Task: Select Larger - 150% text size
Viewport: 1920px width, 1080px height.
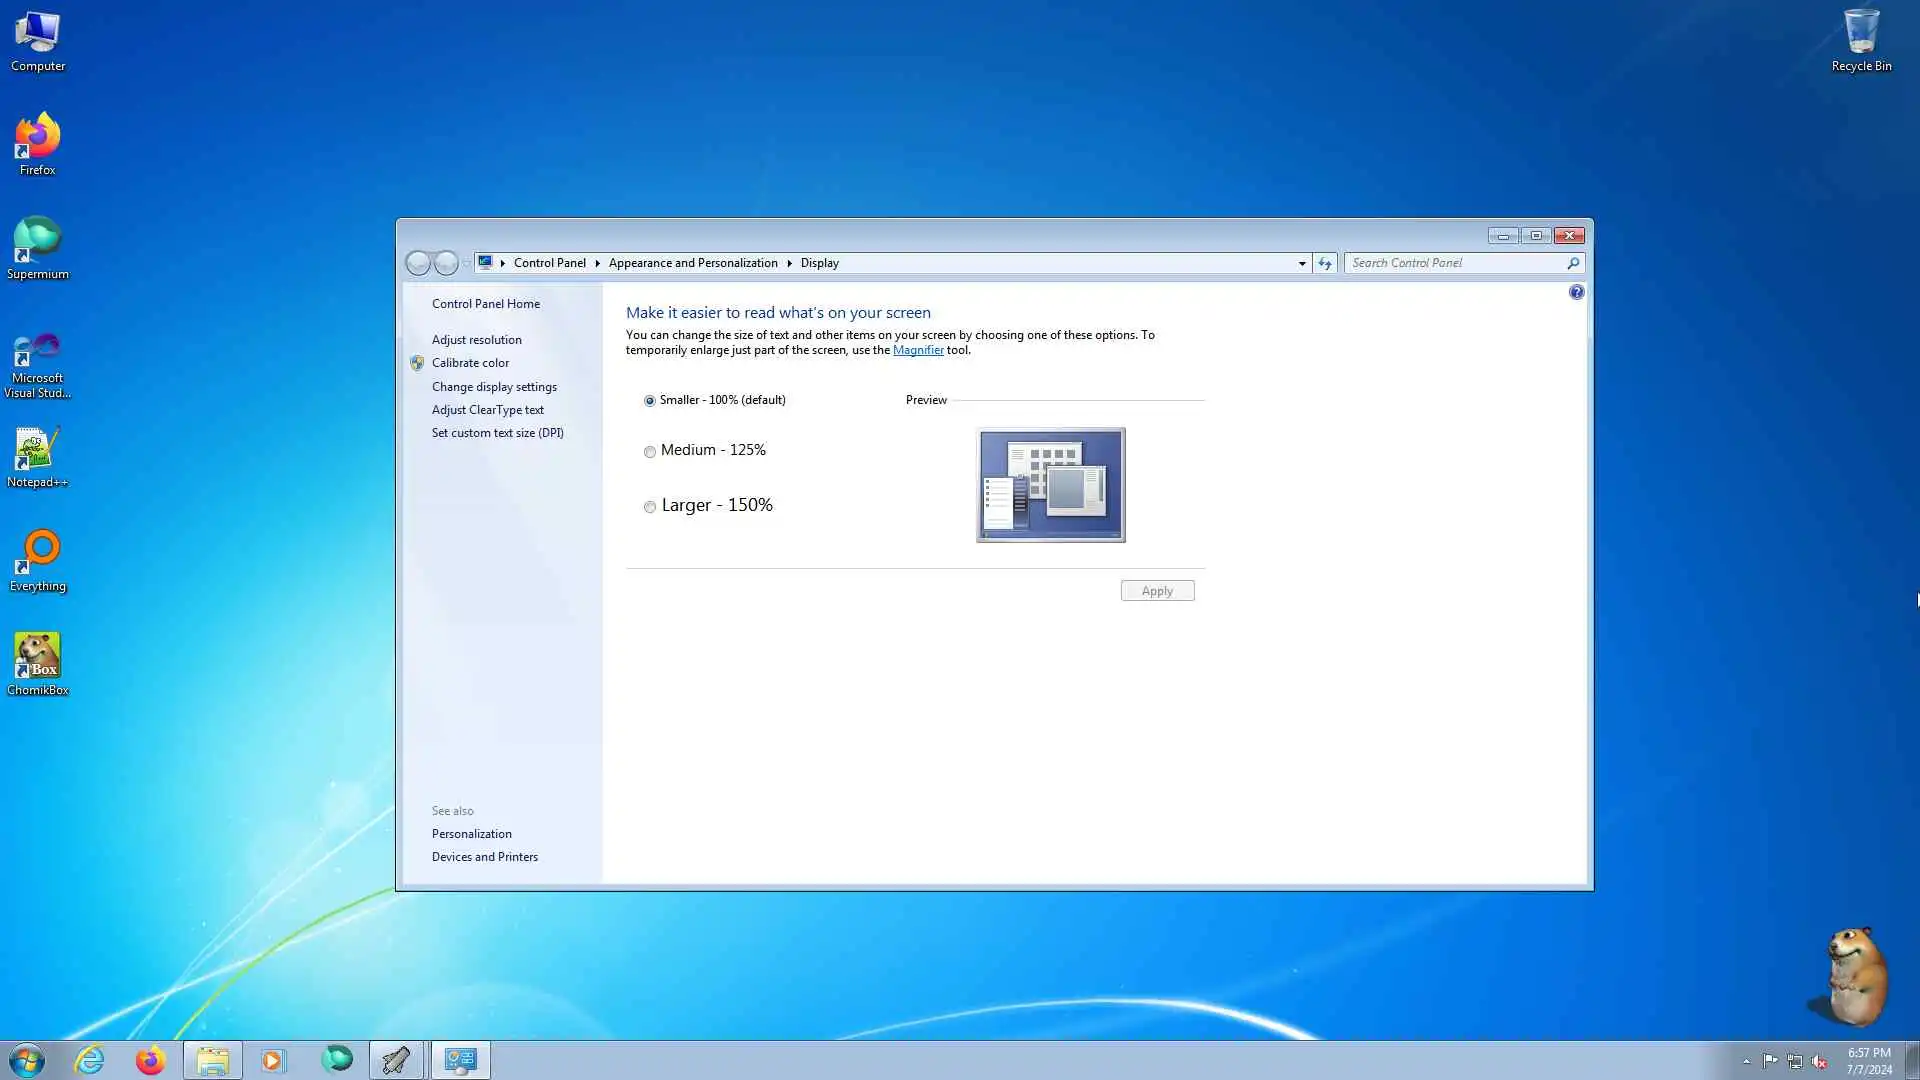Action: pyautogui.click(x=650, y=507)
